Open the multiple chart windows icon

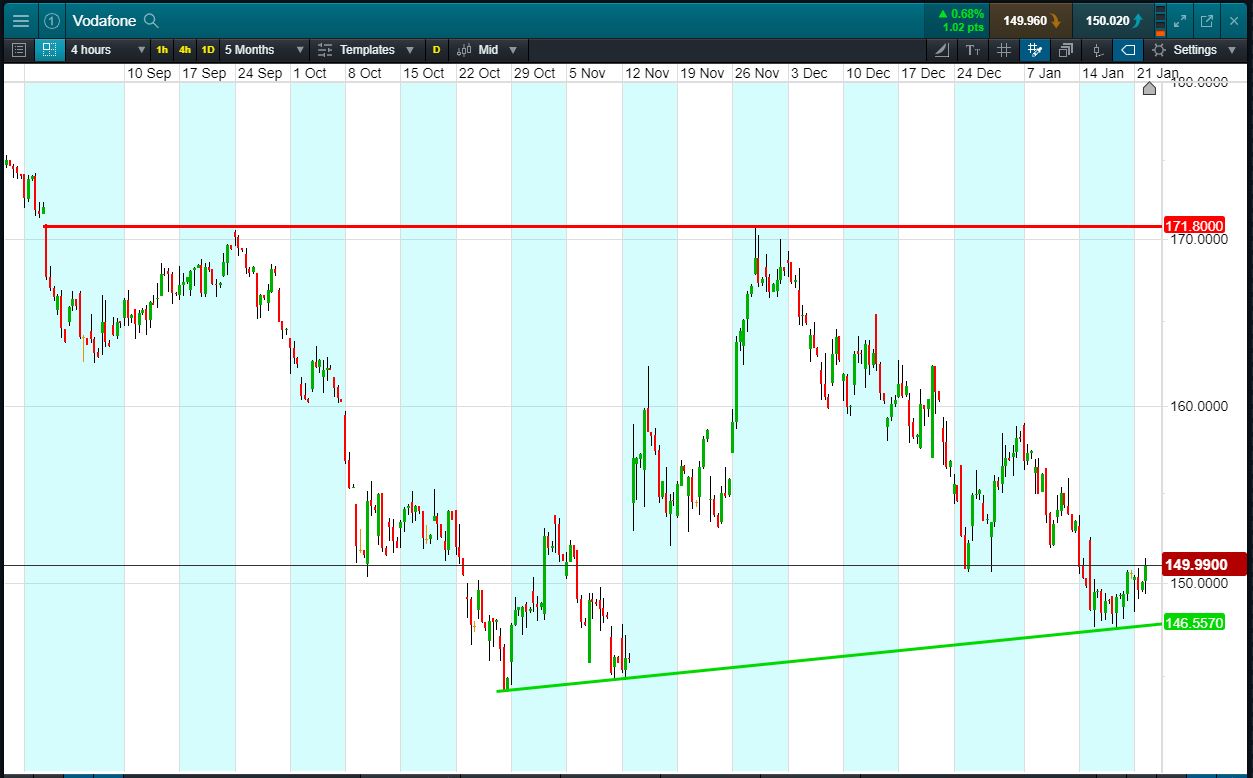pyautogui.click(x=1065, y=49)
